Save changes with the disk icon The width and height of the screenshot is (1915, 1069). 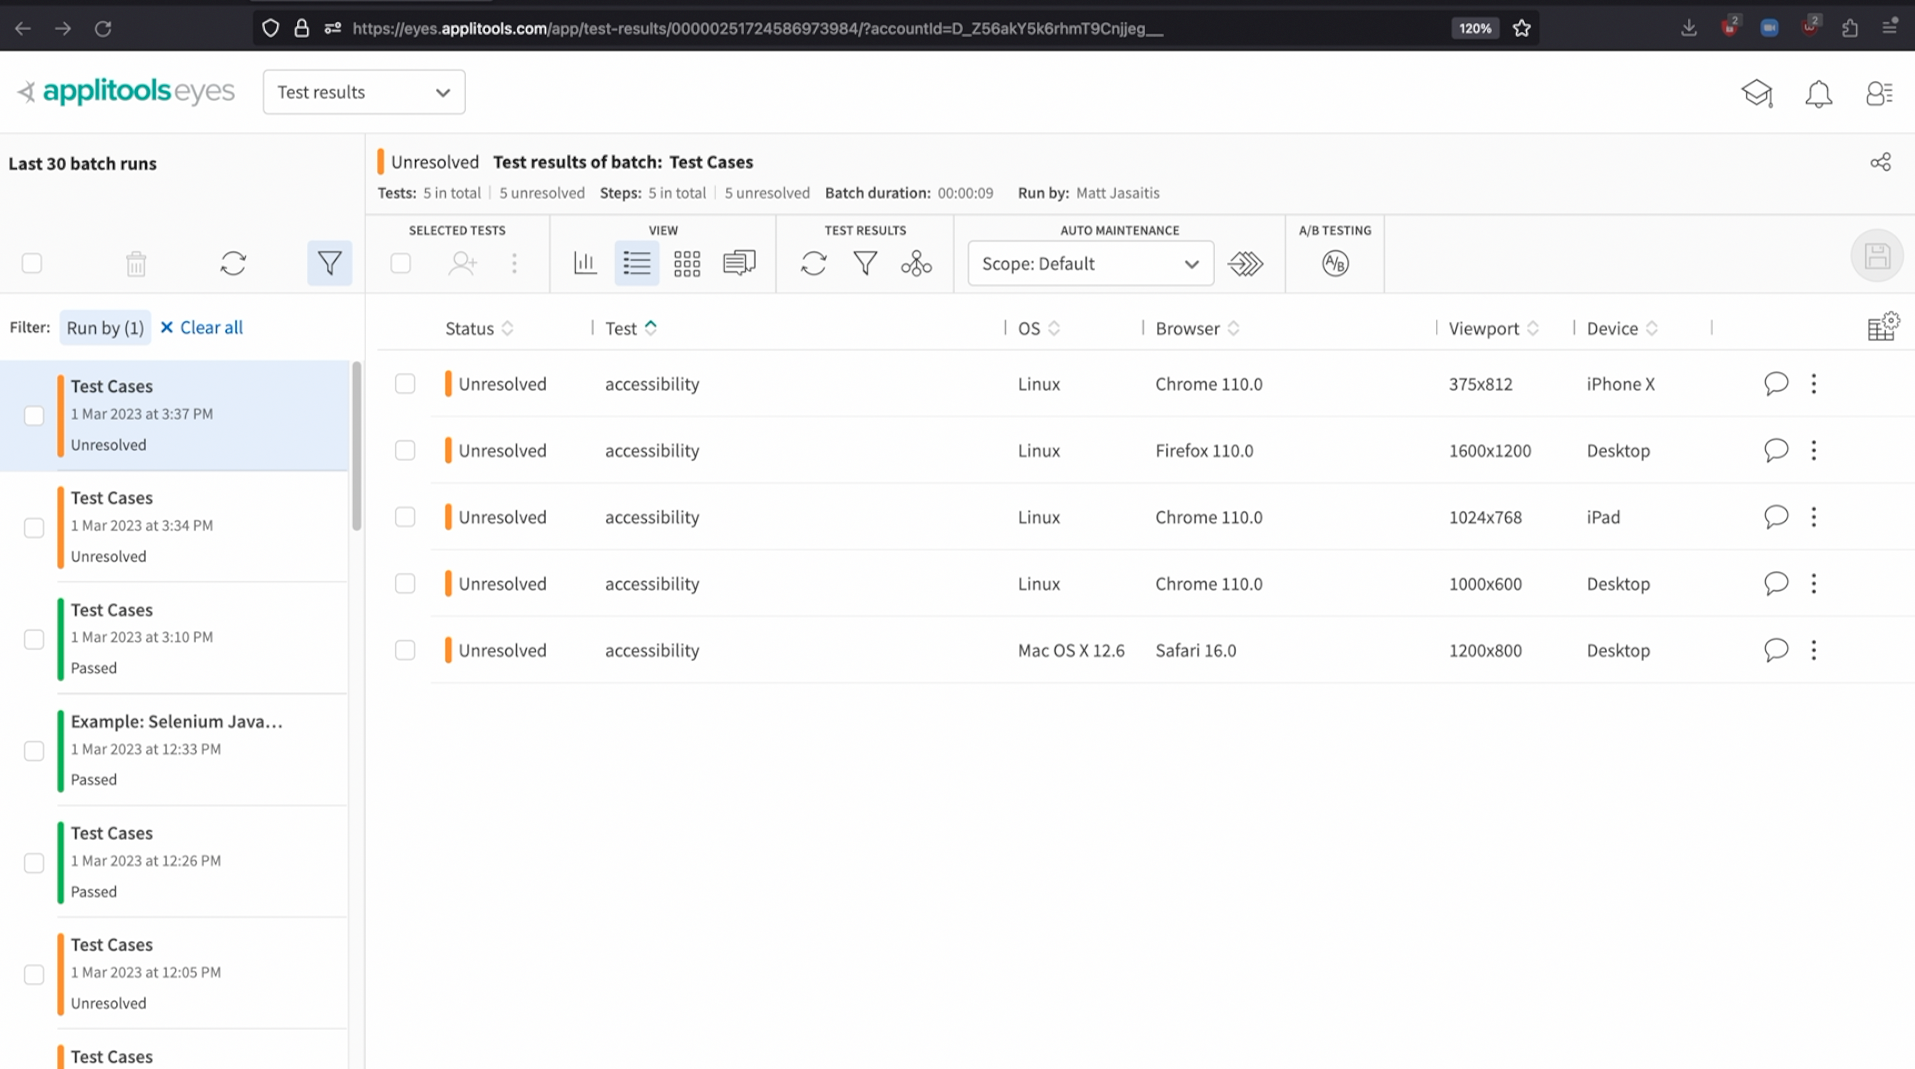(x=1877, y=256)
